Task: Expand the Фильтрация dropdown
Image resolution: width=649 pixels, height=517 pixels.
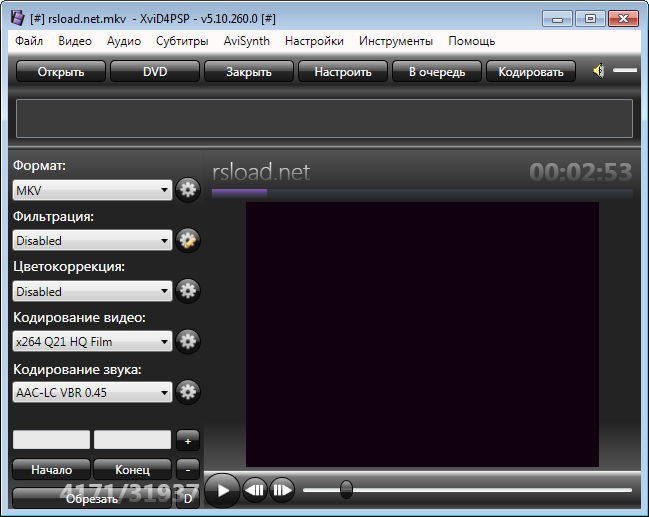Action: coord(93,240)
